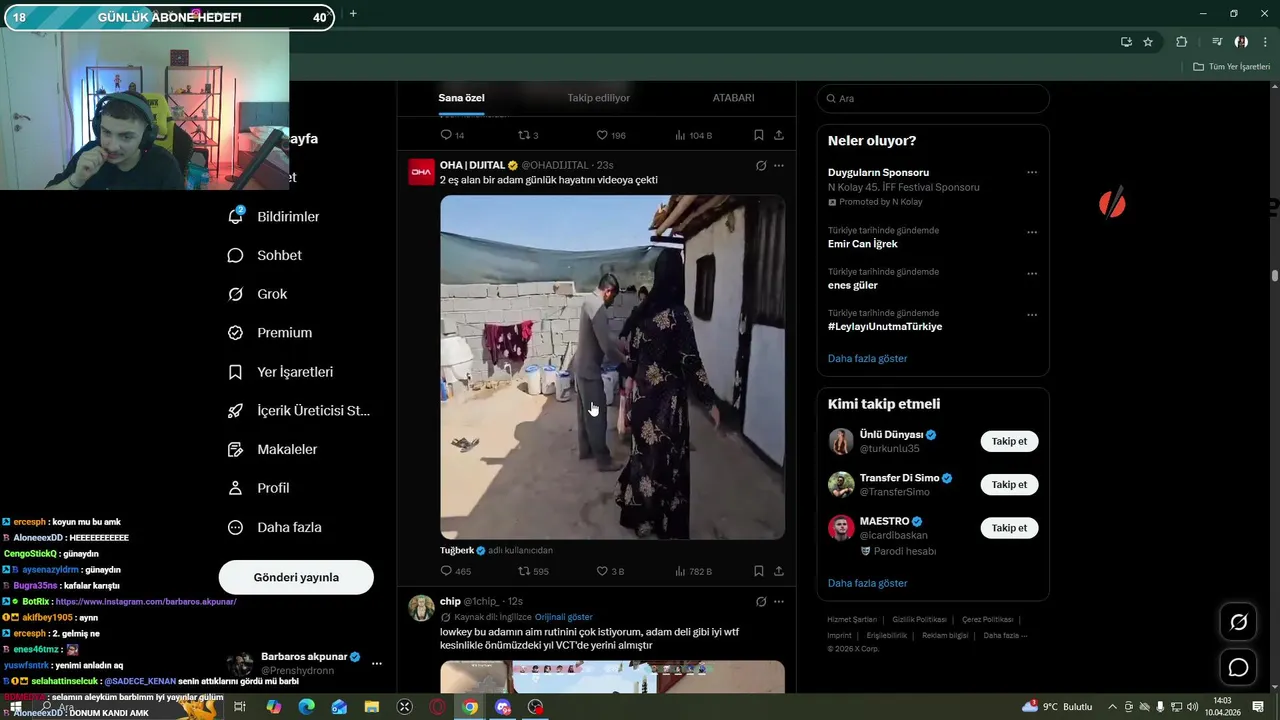Show more trends via Daha fazla göster
This screenshot has width=1280, height=720.
coord(867,358)
